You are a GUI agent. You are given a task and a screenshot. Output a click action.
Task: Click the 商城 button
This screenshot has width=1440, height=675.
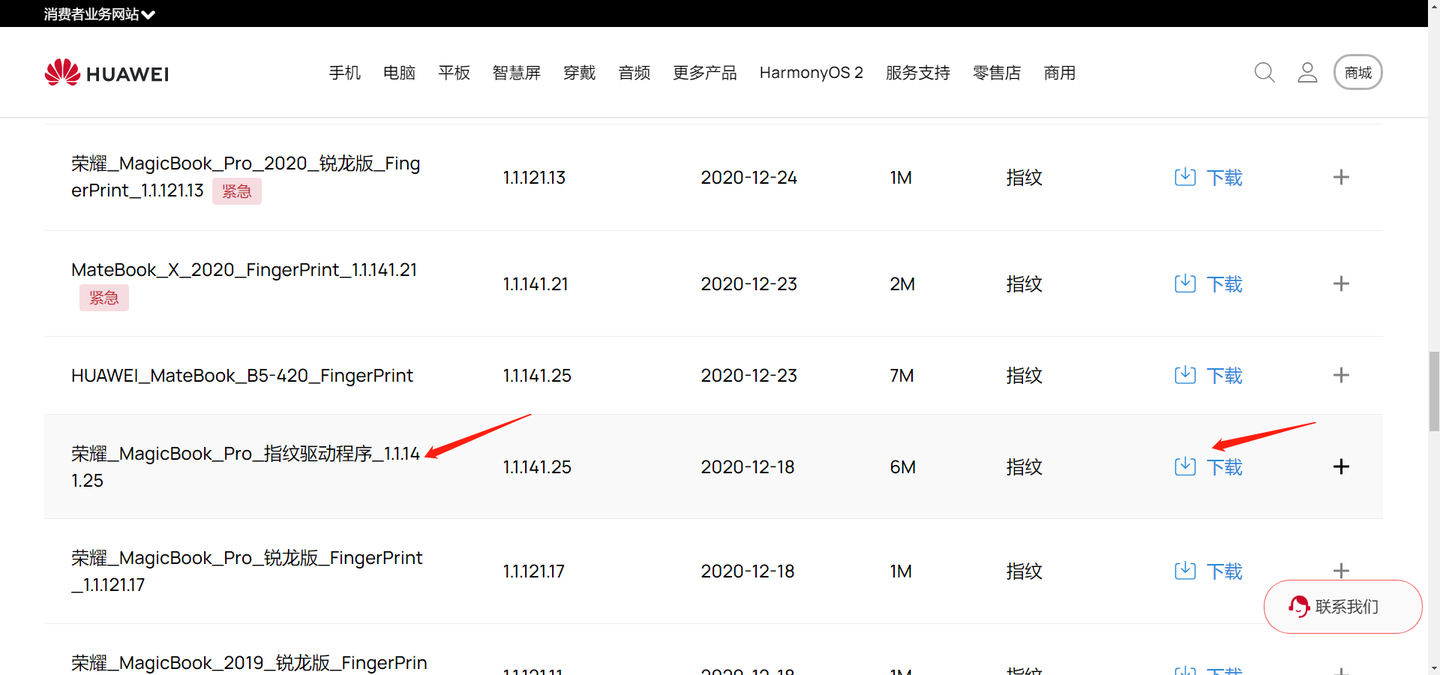click(x=1358, y=72)
